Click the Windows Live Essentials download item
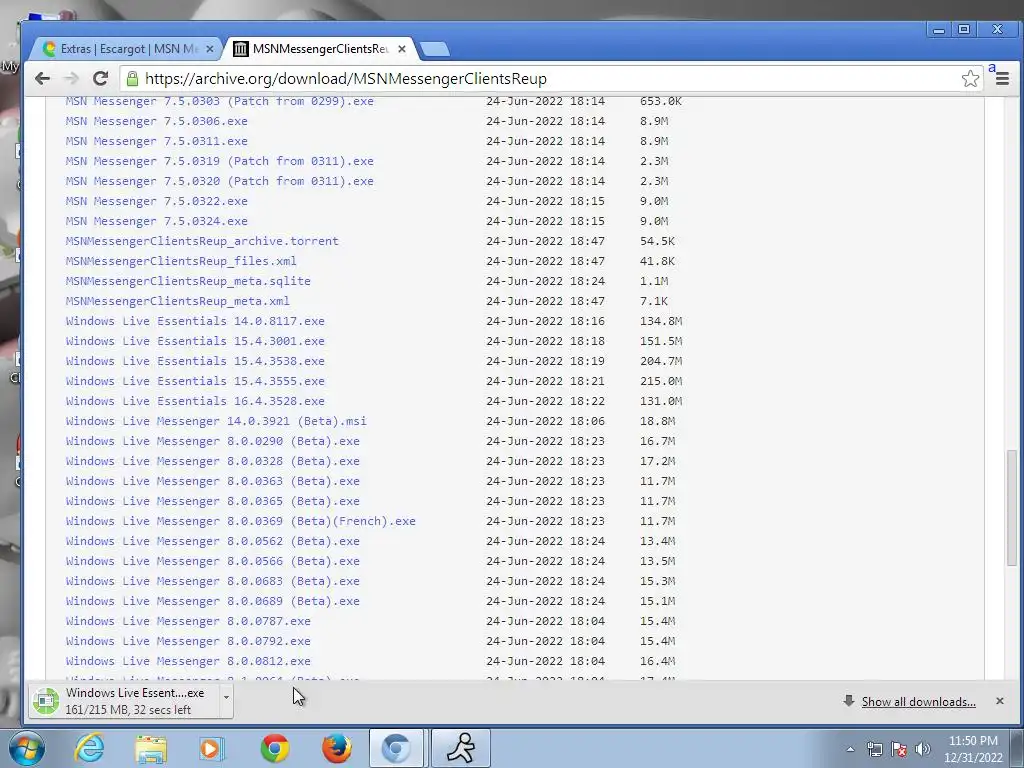The width and height of the screenshot is (1024, 768). click(125, 701)
